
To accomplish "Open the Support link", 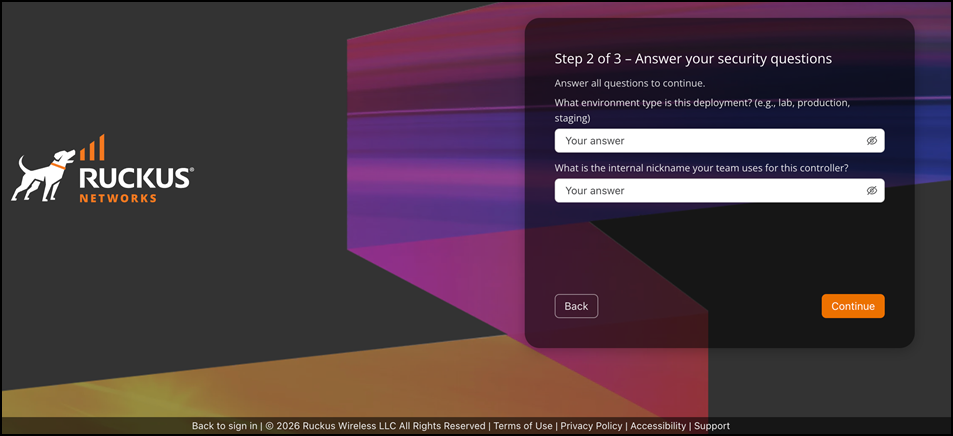I will click(712, 426).
